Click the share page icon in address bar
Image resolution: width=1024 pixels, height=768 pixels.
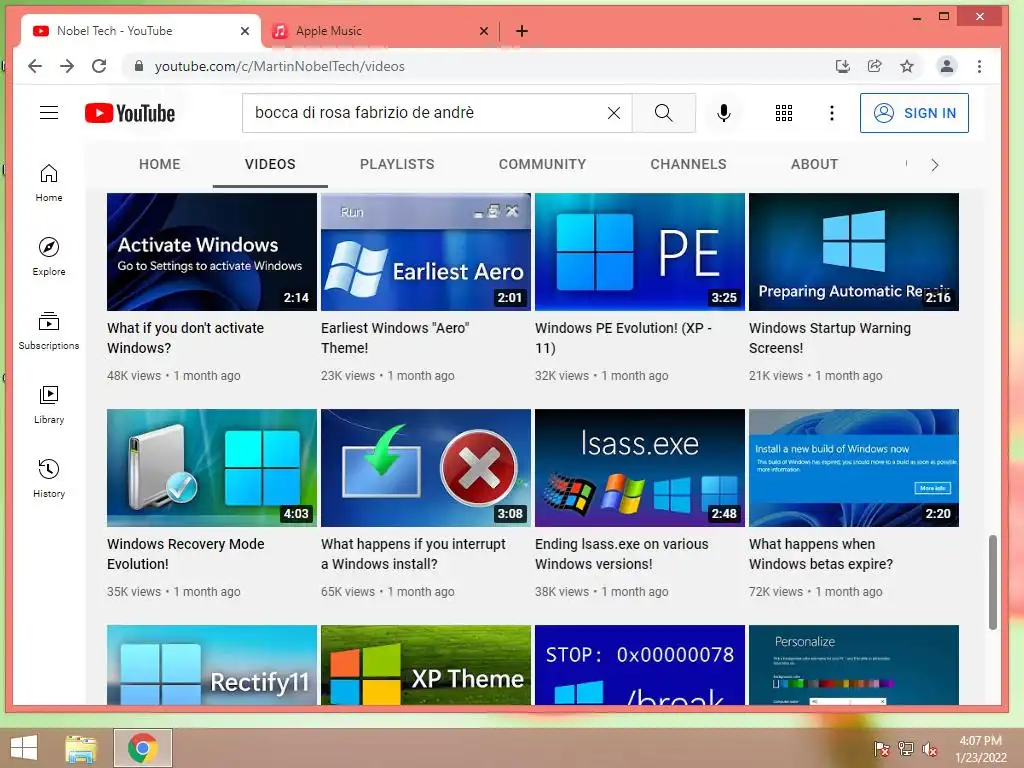click(874, 66)
